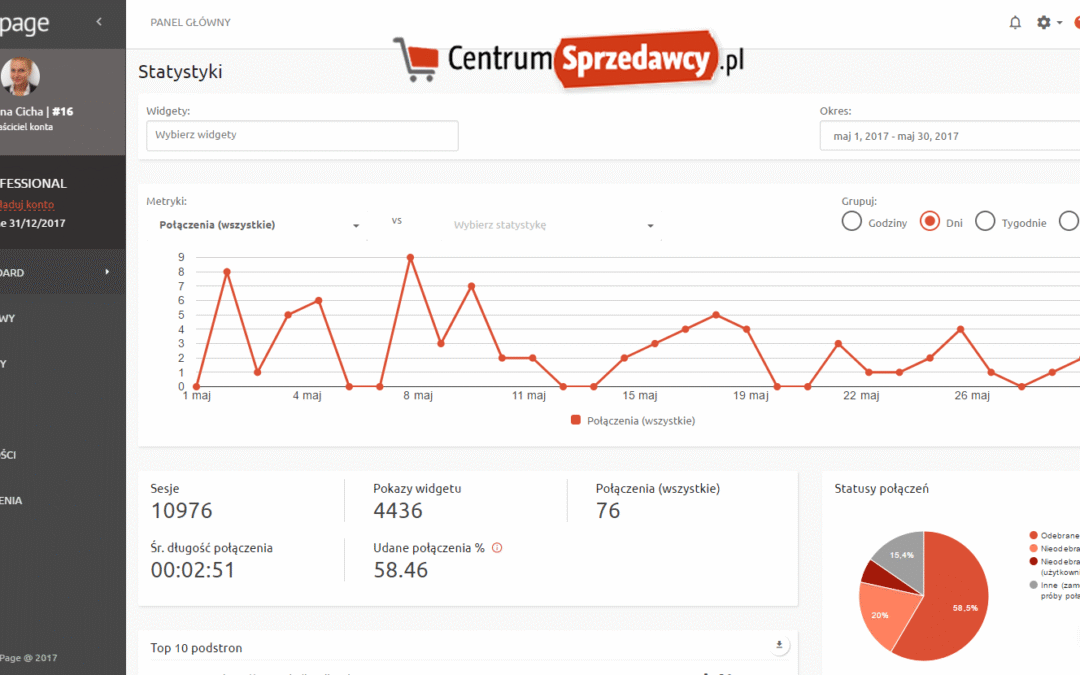The width and height of the screenshot is (1080, 675).
Task: Click the Odebrane legend color dot
Action: click(x=1033, y=535)
